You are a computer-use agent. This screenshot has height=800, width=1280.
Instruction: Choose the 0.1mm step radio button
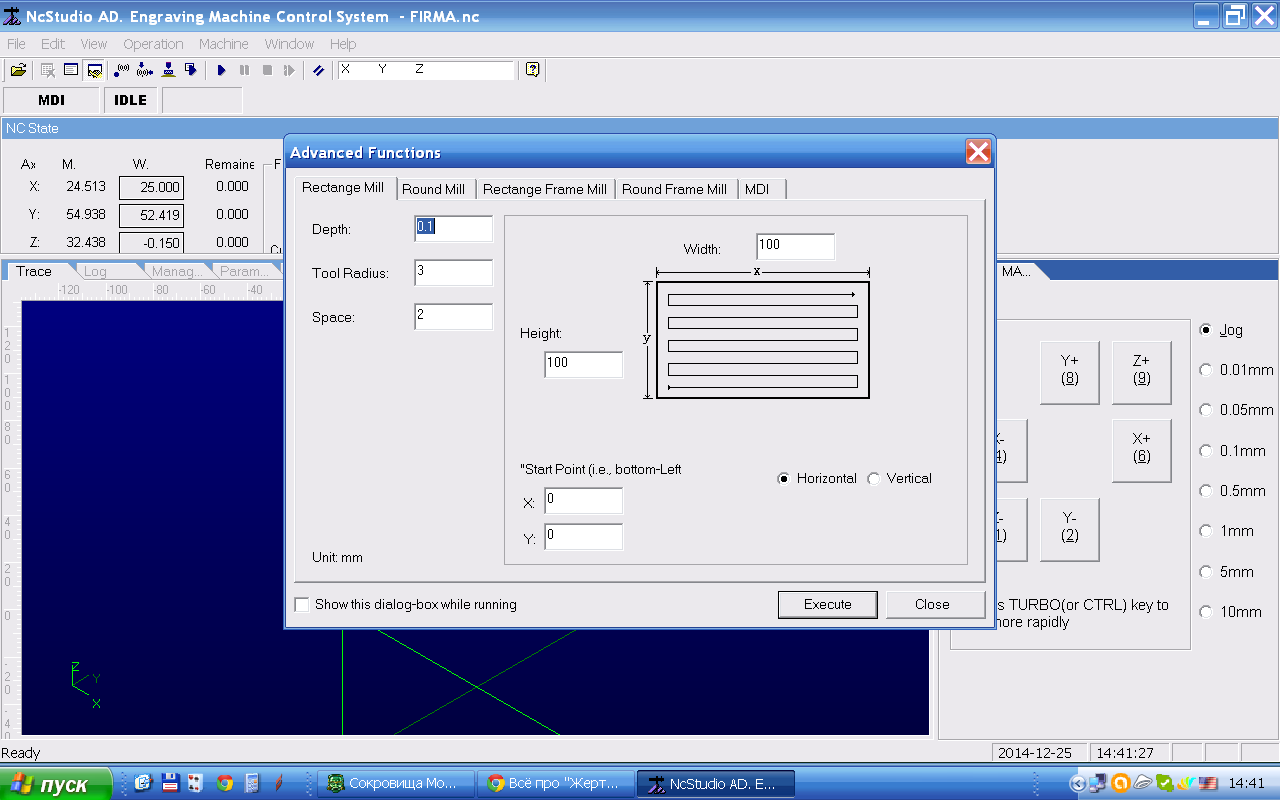pos(1206,451)
